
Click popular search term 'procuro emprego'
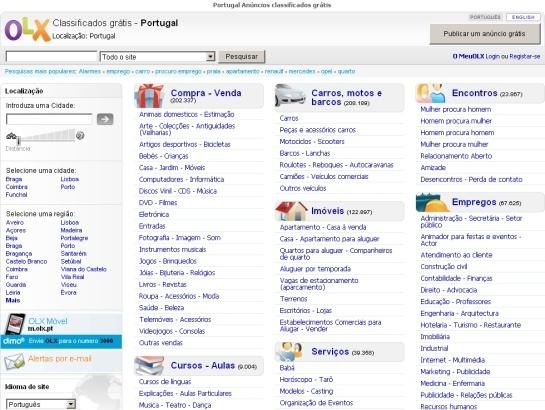[x=178, y=71]
